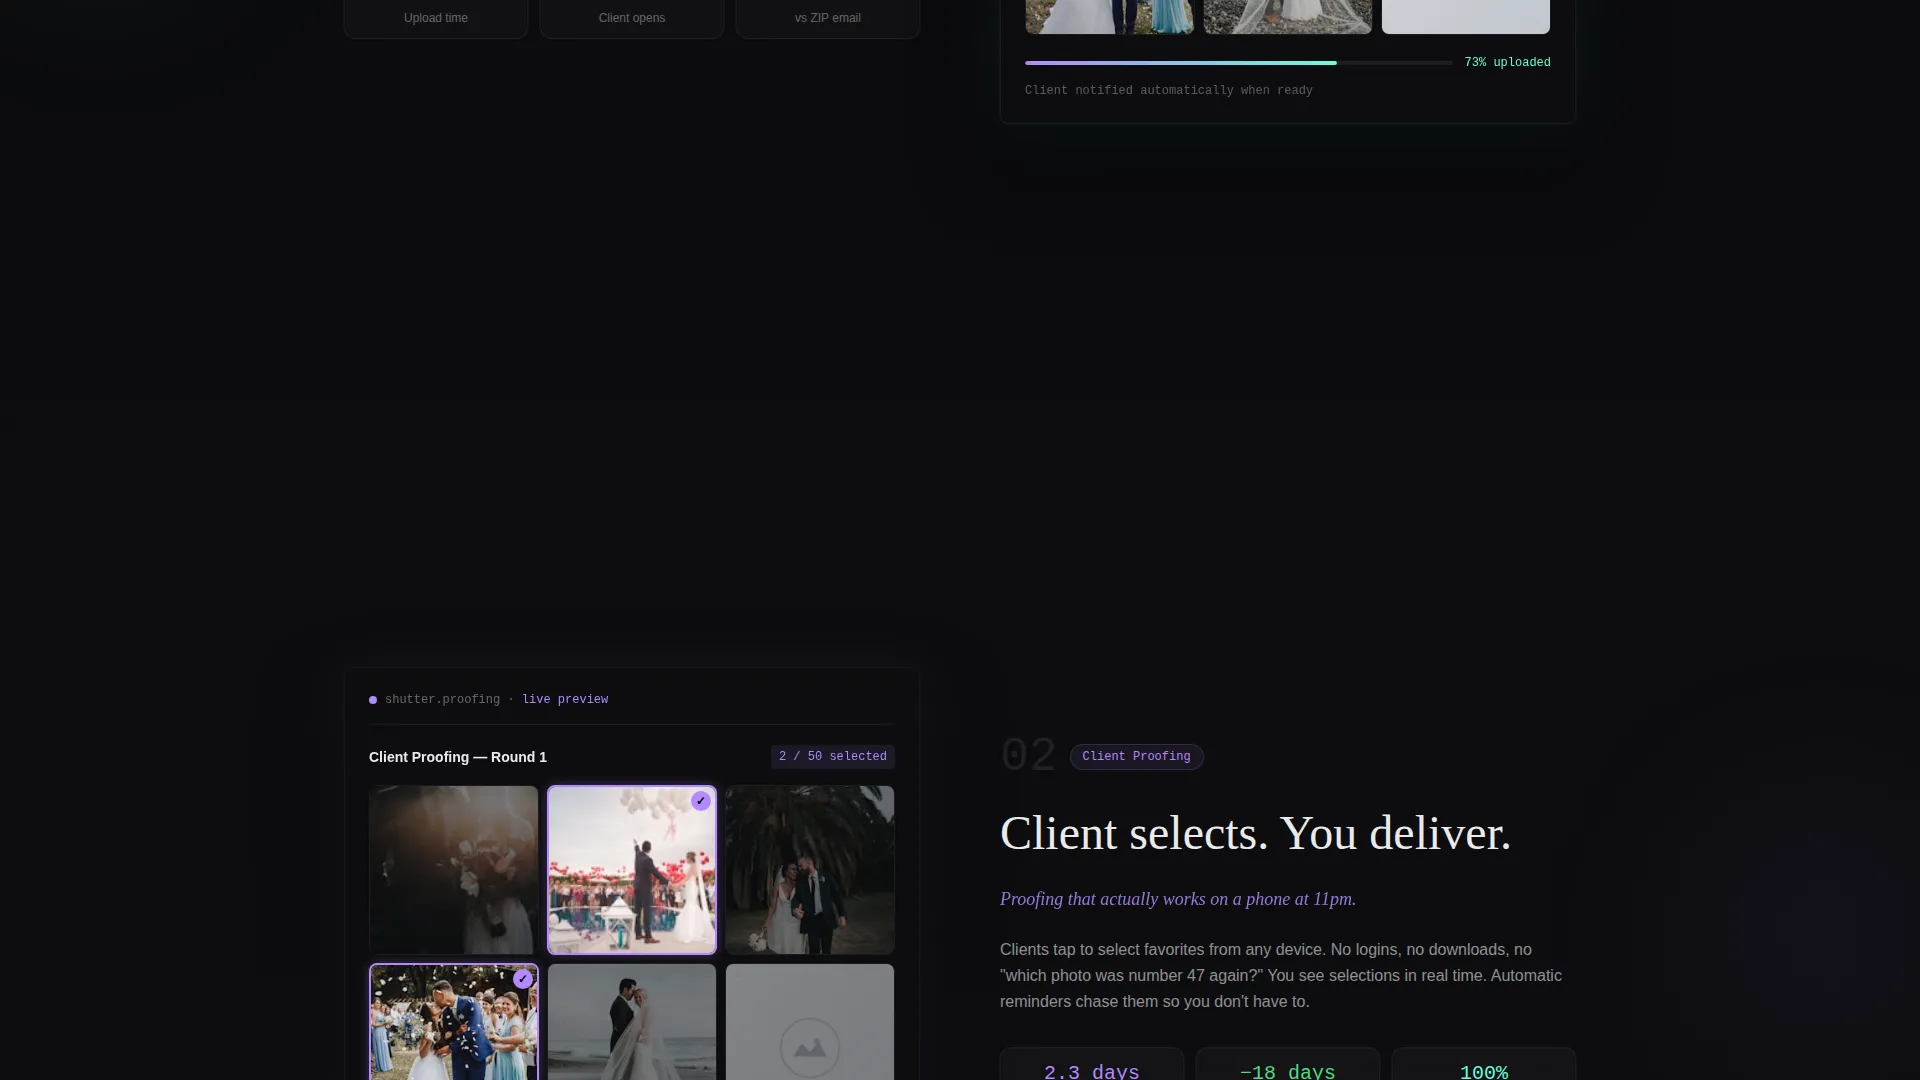Click Client notified automatically when ready text
Screen dimensions: 1920x1080
(x=1169, y=90)
